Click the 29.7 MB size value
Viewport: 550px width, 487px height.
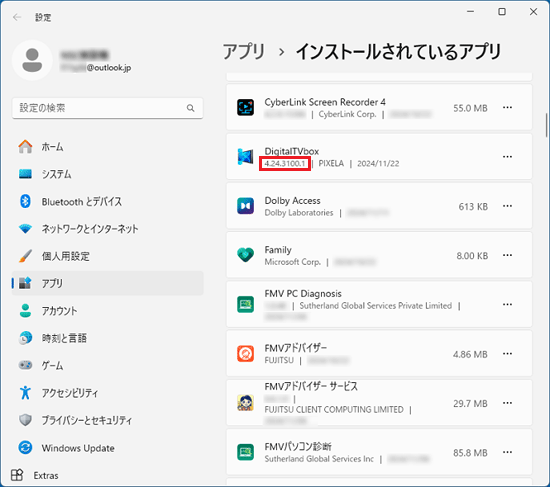point(470,403)
